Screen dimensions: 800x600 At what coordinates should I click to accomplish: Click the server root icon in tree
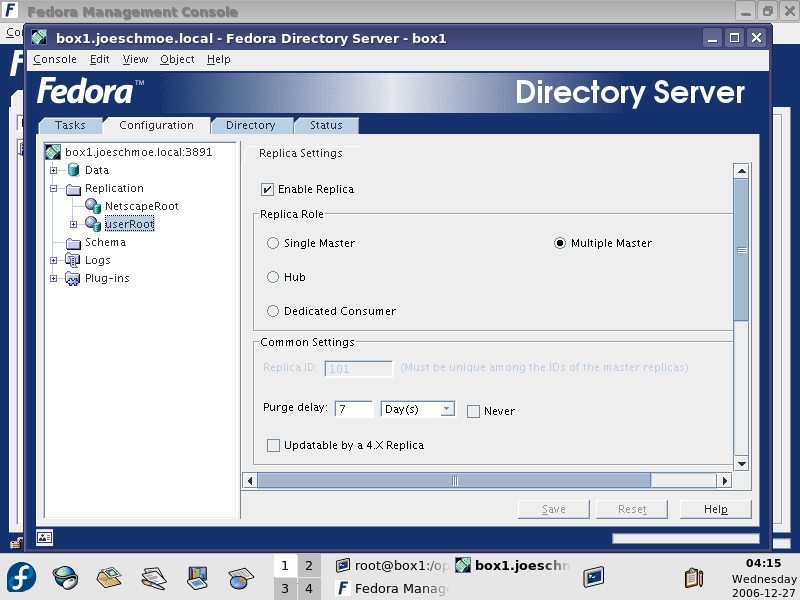tap(54, 152)
